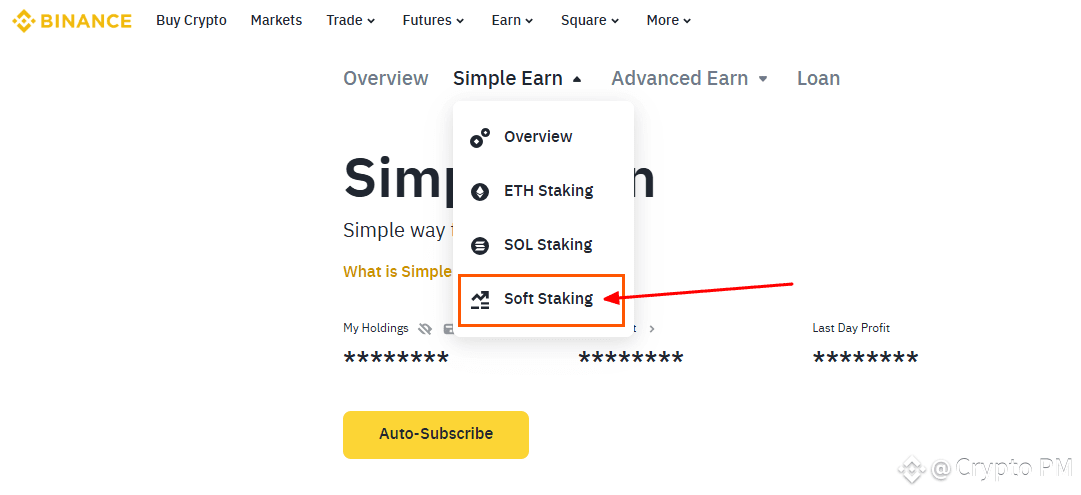Switch to the Loan tab
The width and height of the screenshot is (1081, 495).
(x=818, y=79)
